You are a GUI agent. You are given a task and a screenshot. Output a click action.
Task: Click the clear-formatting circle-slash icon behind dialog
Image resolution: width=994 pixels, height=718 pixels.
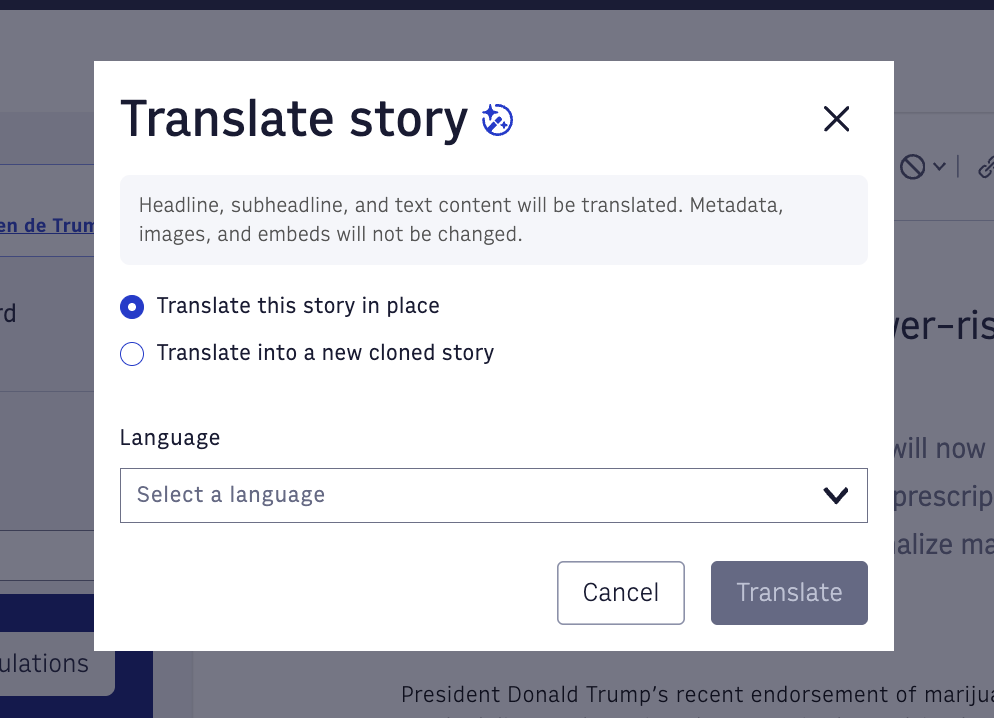coord(912,167)
